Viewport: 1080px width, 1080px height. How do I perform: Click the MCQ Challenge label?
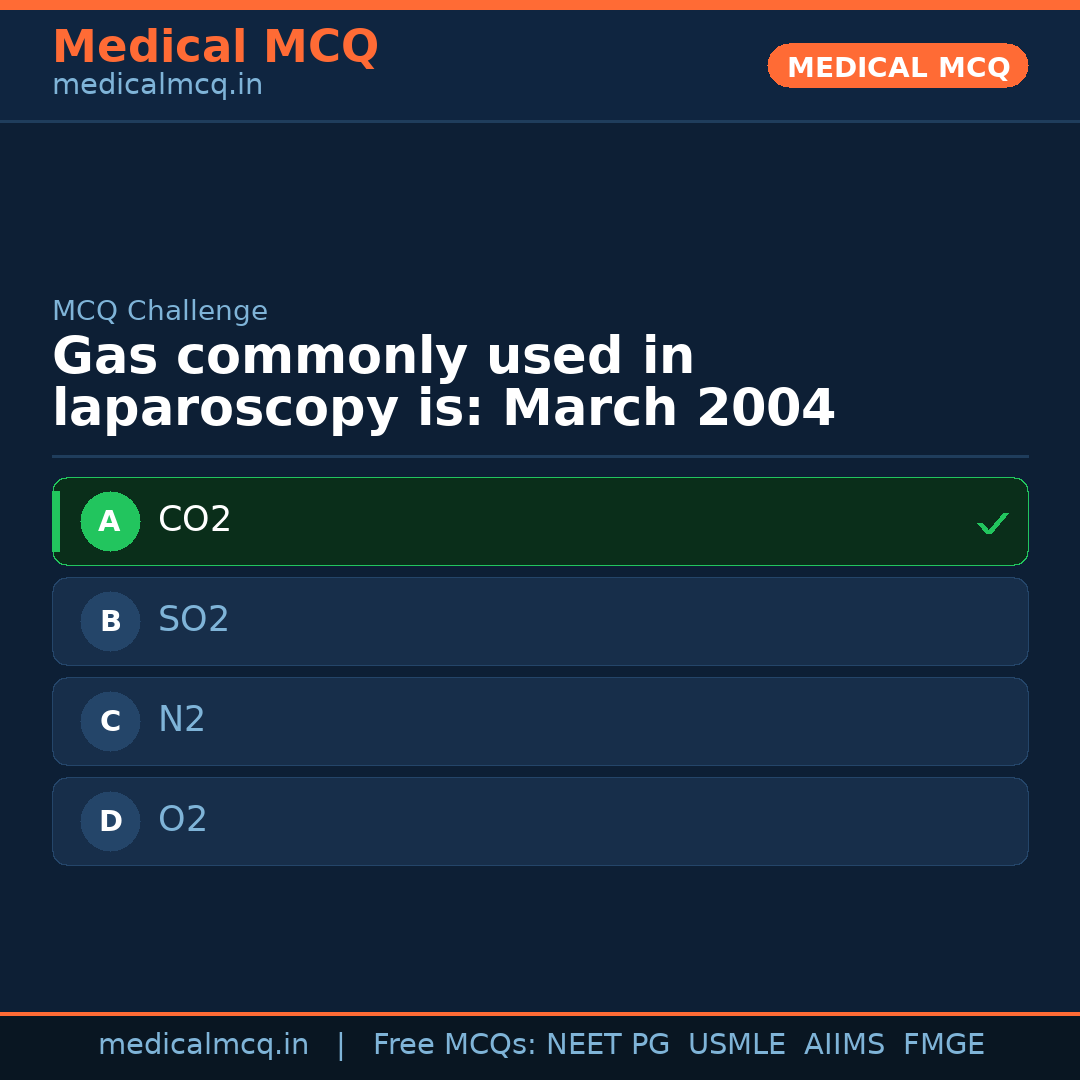(x=160, y=311)
